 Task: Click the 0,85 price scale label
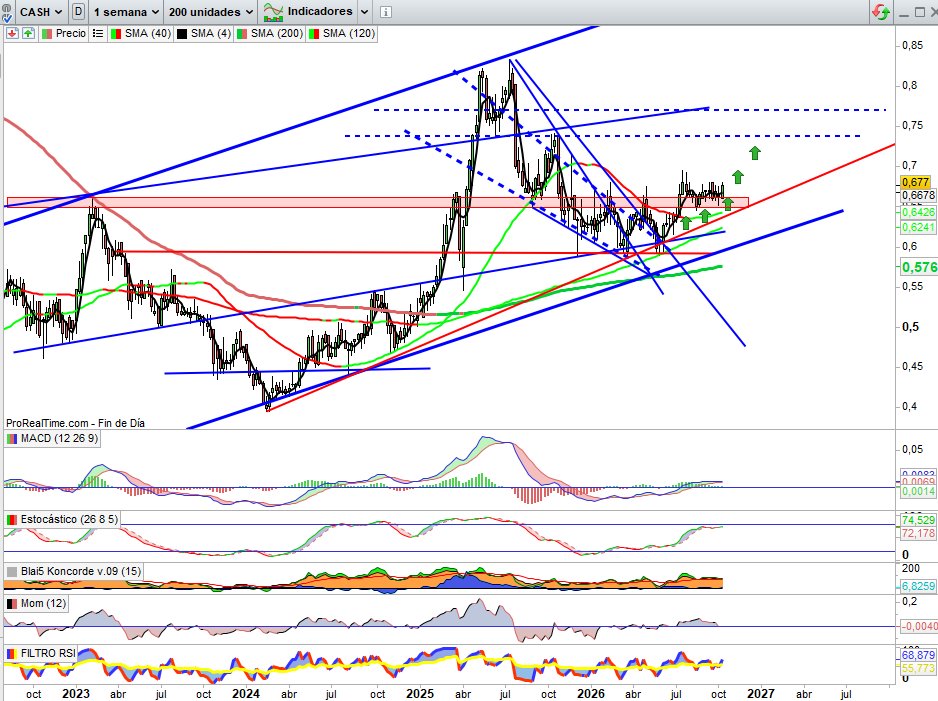pyautogui.click(x=912, y=45)
